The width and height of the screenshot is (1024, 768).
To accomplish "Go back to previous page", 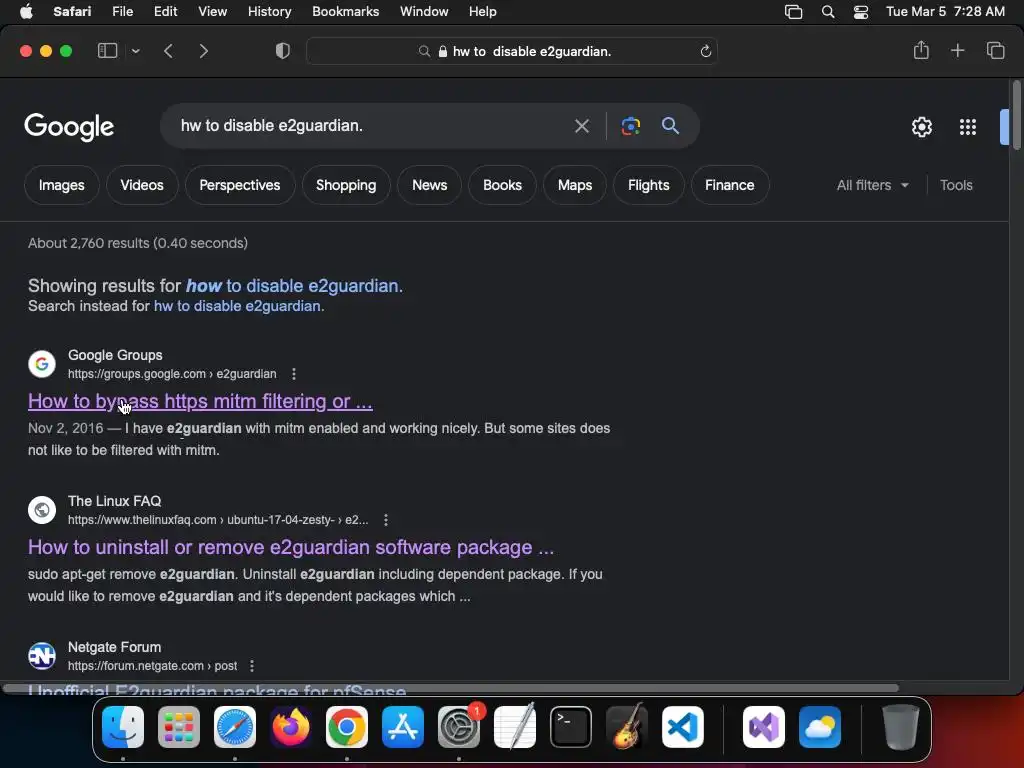I will [x=168, y=51].
